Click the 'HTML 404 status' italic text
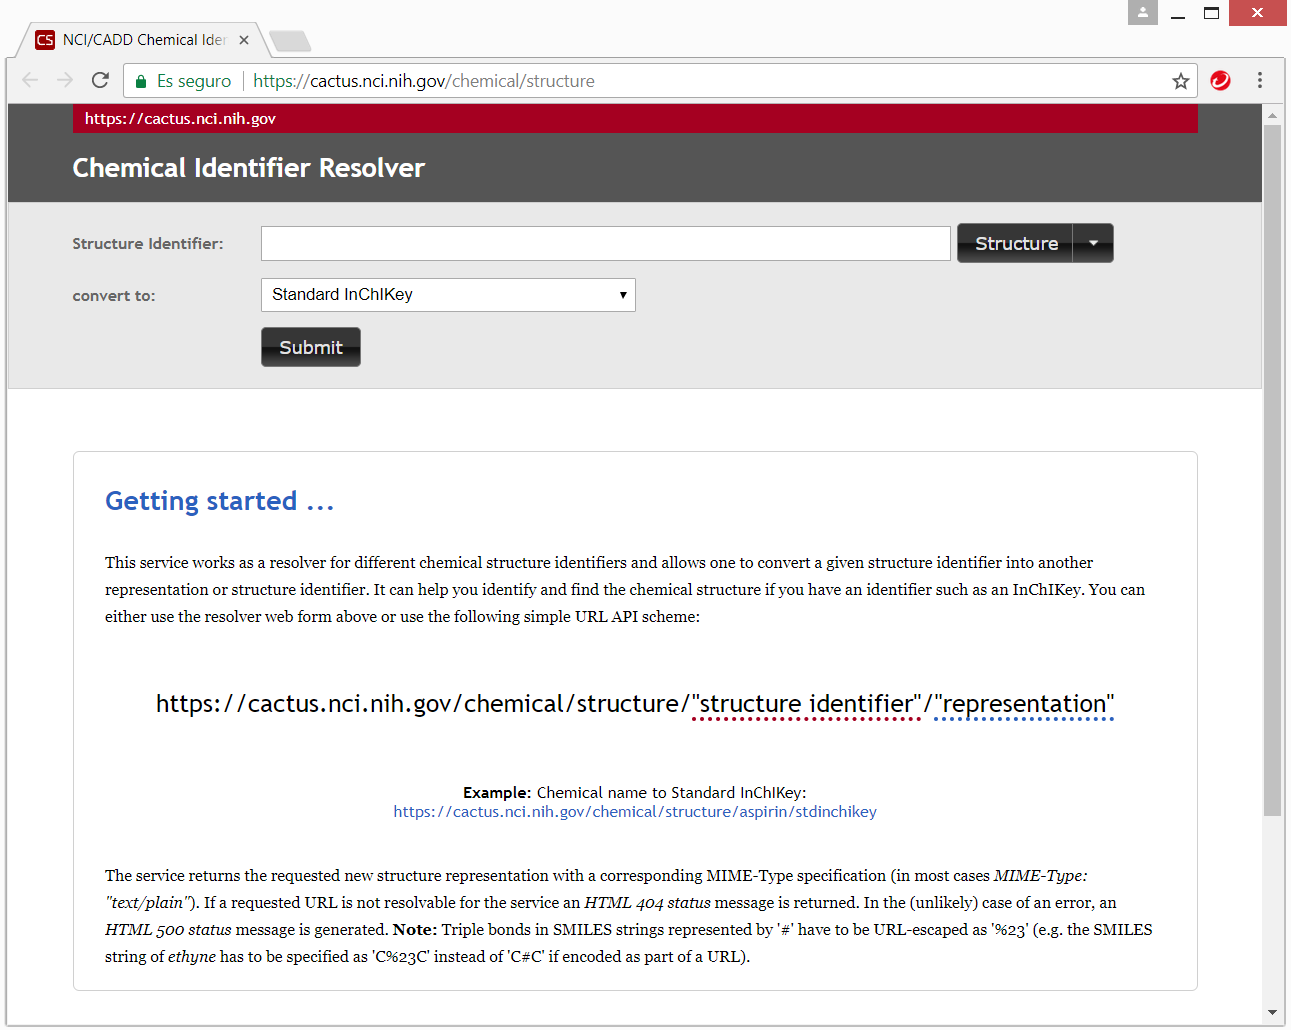This screenshot has height=1030, width=1291. (647, 903)
